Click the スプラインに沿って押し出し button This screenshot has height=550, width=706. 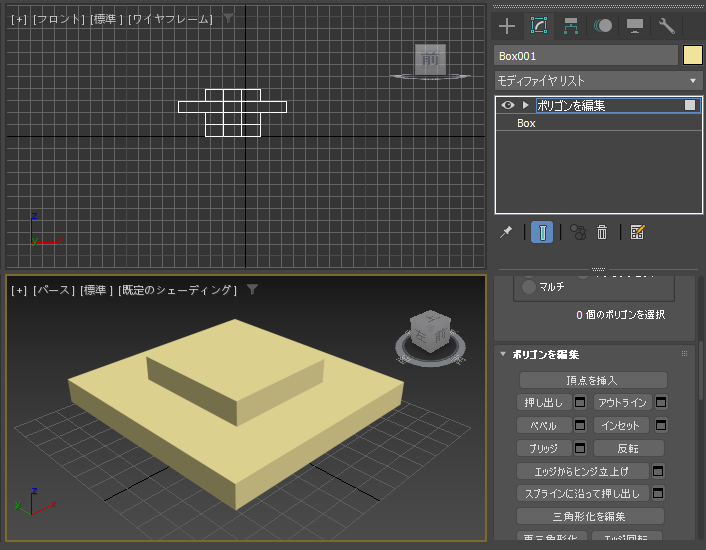click(x=583, y=493)
